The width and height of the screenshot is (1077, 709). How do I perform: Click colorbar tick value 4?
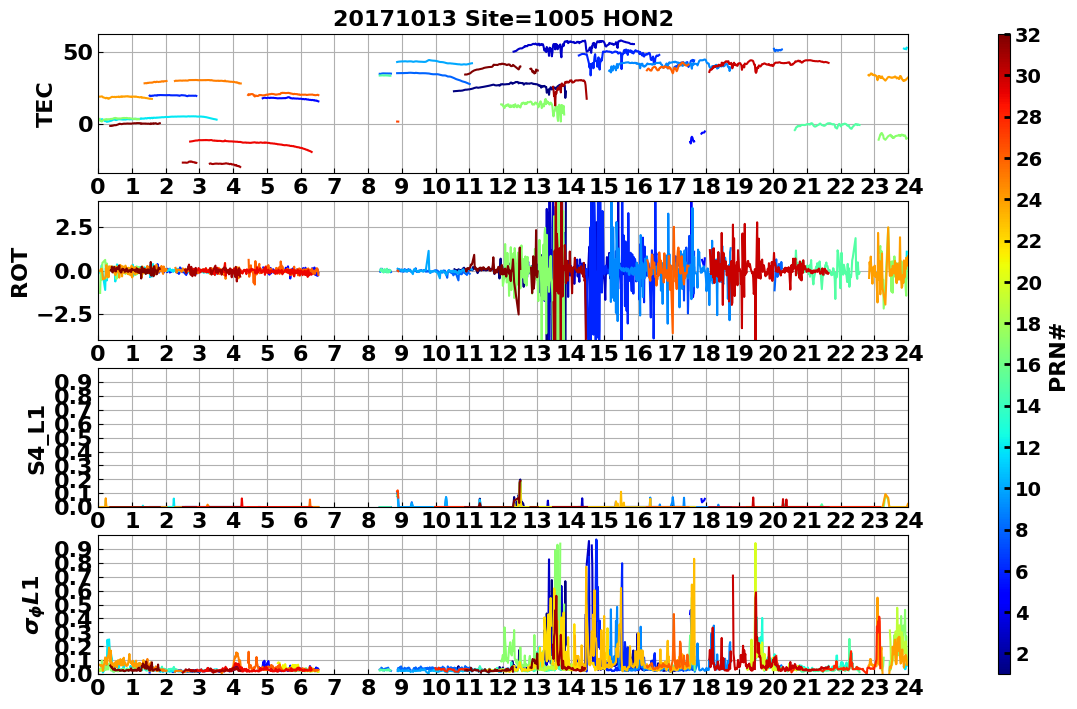(1021, 612)
